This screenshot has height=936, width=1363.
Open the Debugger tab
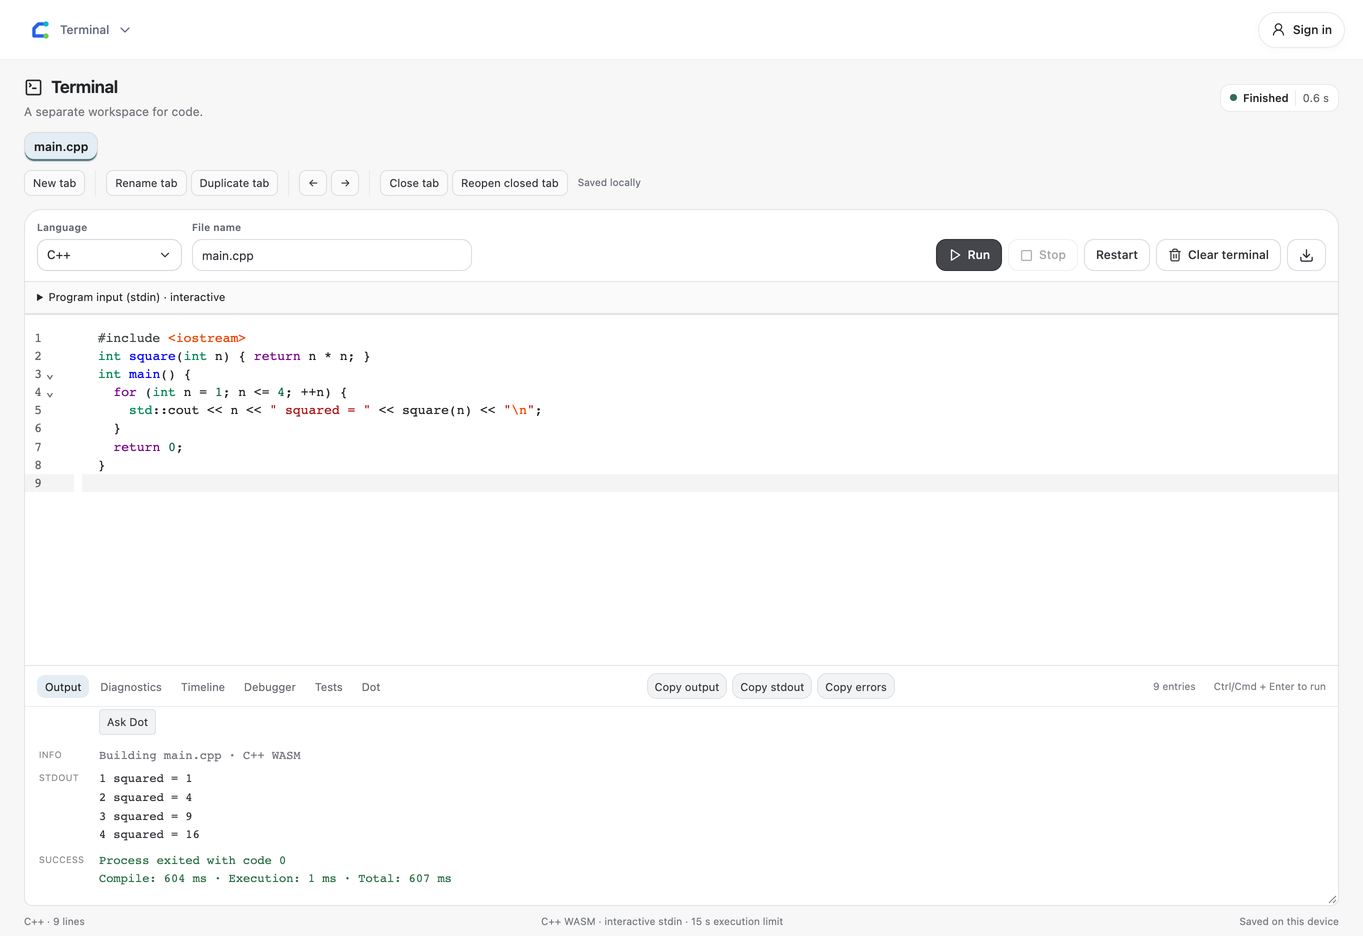(x=270, y=687)
